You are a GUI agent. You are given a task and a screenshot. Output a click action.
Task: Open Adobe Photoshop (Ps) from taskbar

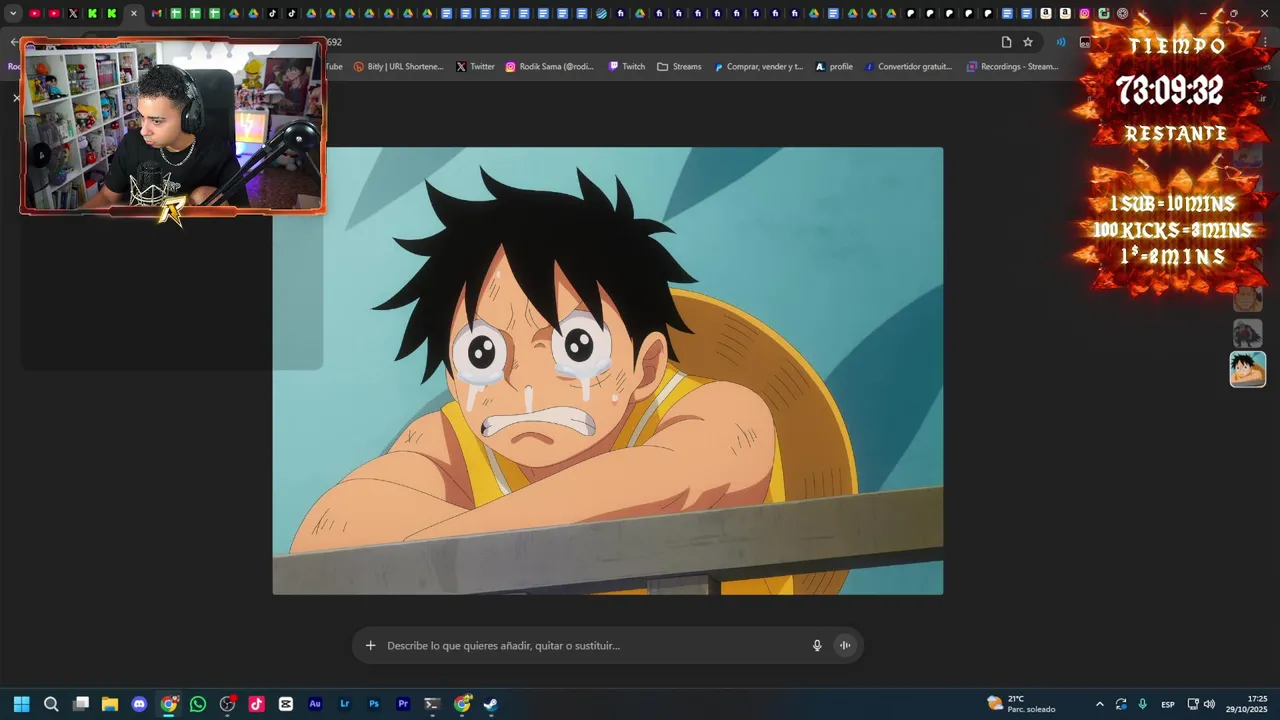[374, 704]
